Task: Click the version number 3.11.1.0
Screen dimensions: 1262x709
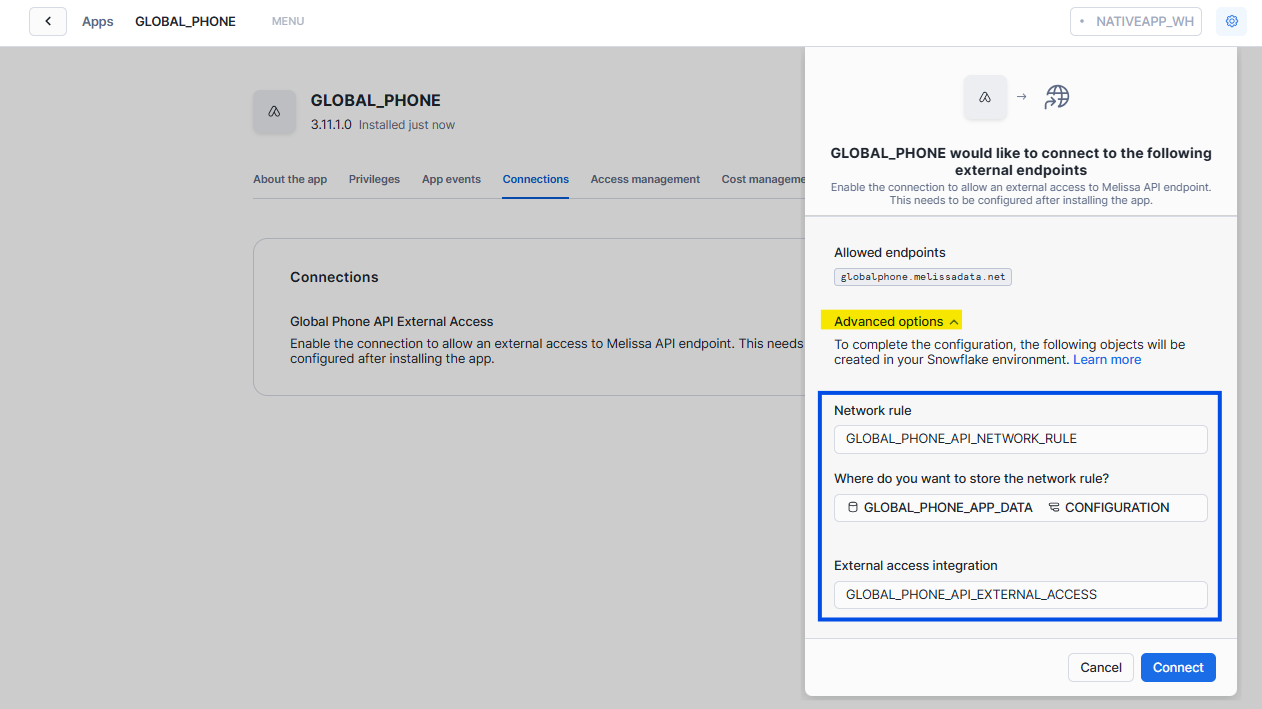Action: [x=331, y=125]
